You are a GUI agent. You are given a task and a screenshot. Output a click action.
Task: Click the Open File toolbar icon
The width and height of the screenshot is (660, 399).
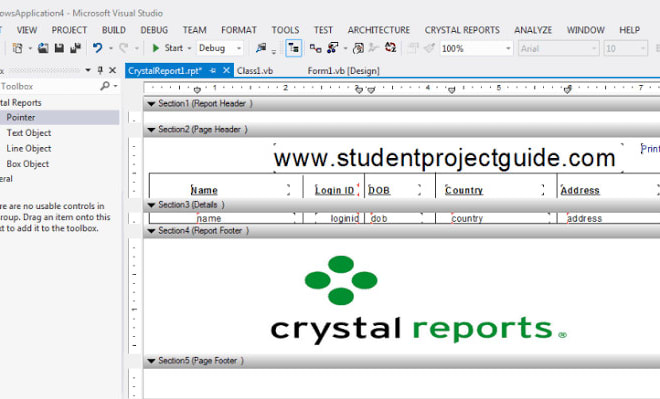[x=43, y=48]
